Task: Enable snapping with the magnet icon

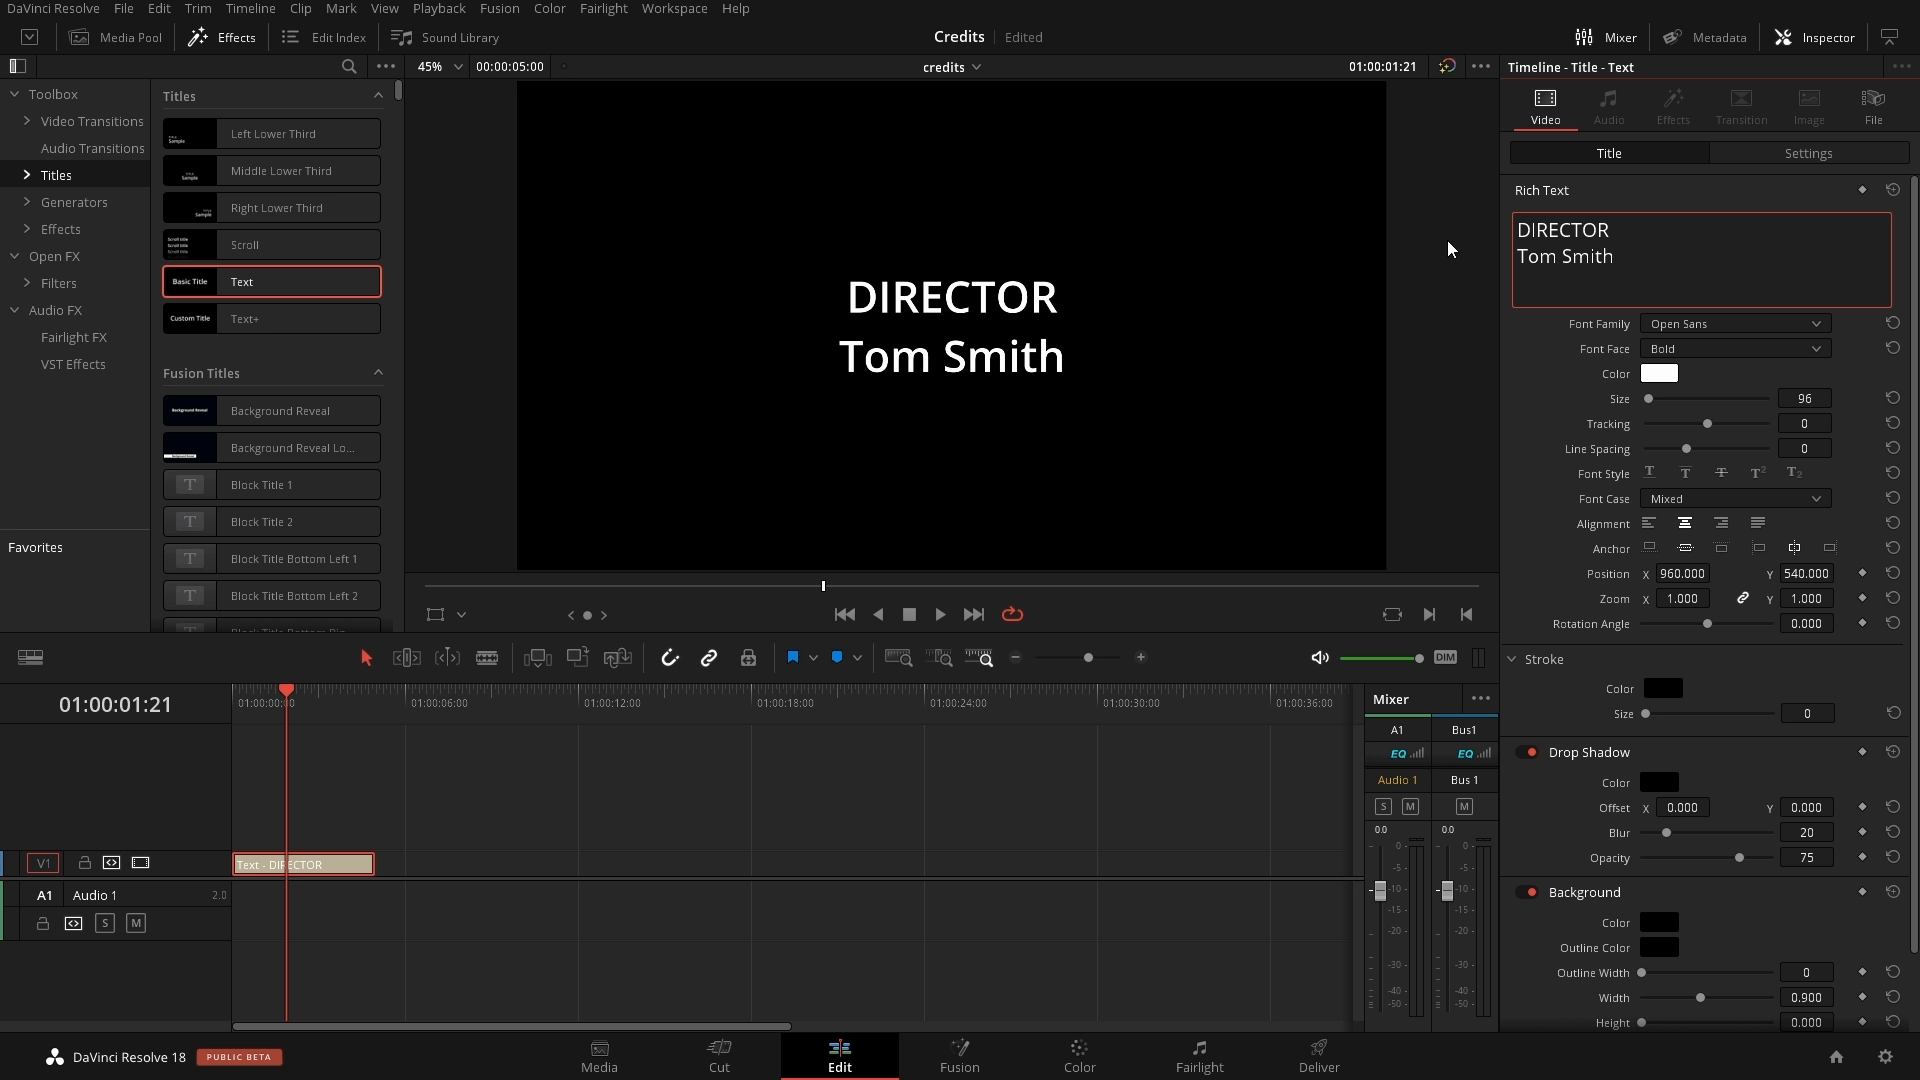Action: pyautogui.click(x=669, y=657)
